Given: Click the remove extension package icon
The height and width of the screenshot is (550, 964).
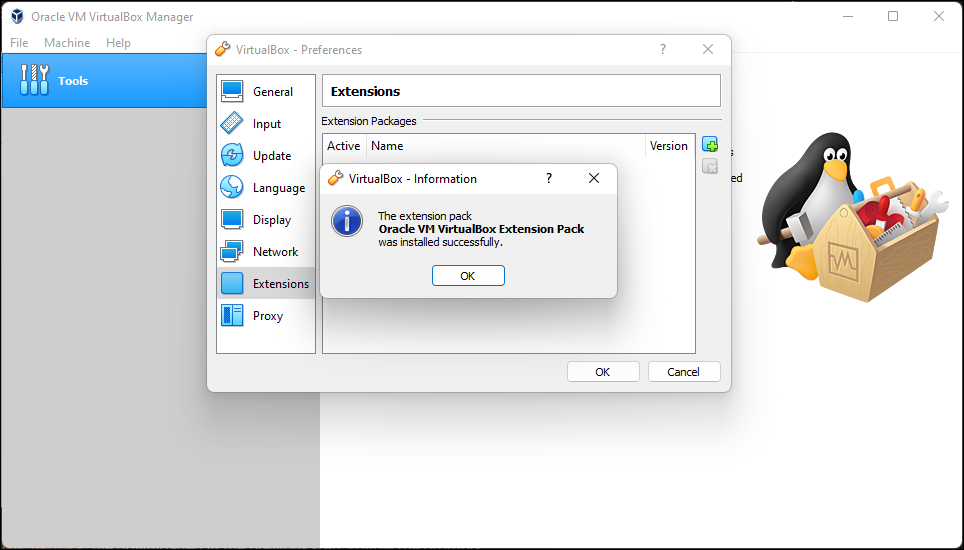Looking at the screenshot, I should click(x=710, y=167).
